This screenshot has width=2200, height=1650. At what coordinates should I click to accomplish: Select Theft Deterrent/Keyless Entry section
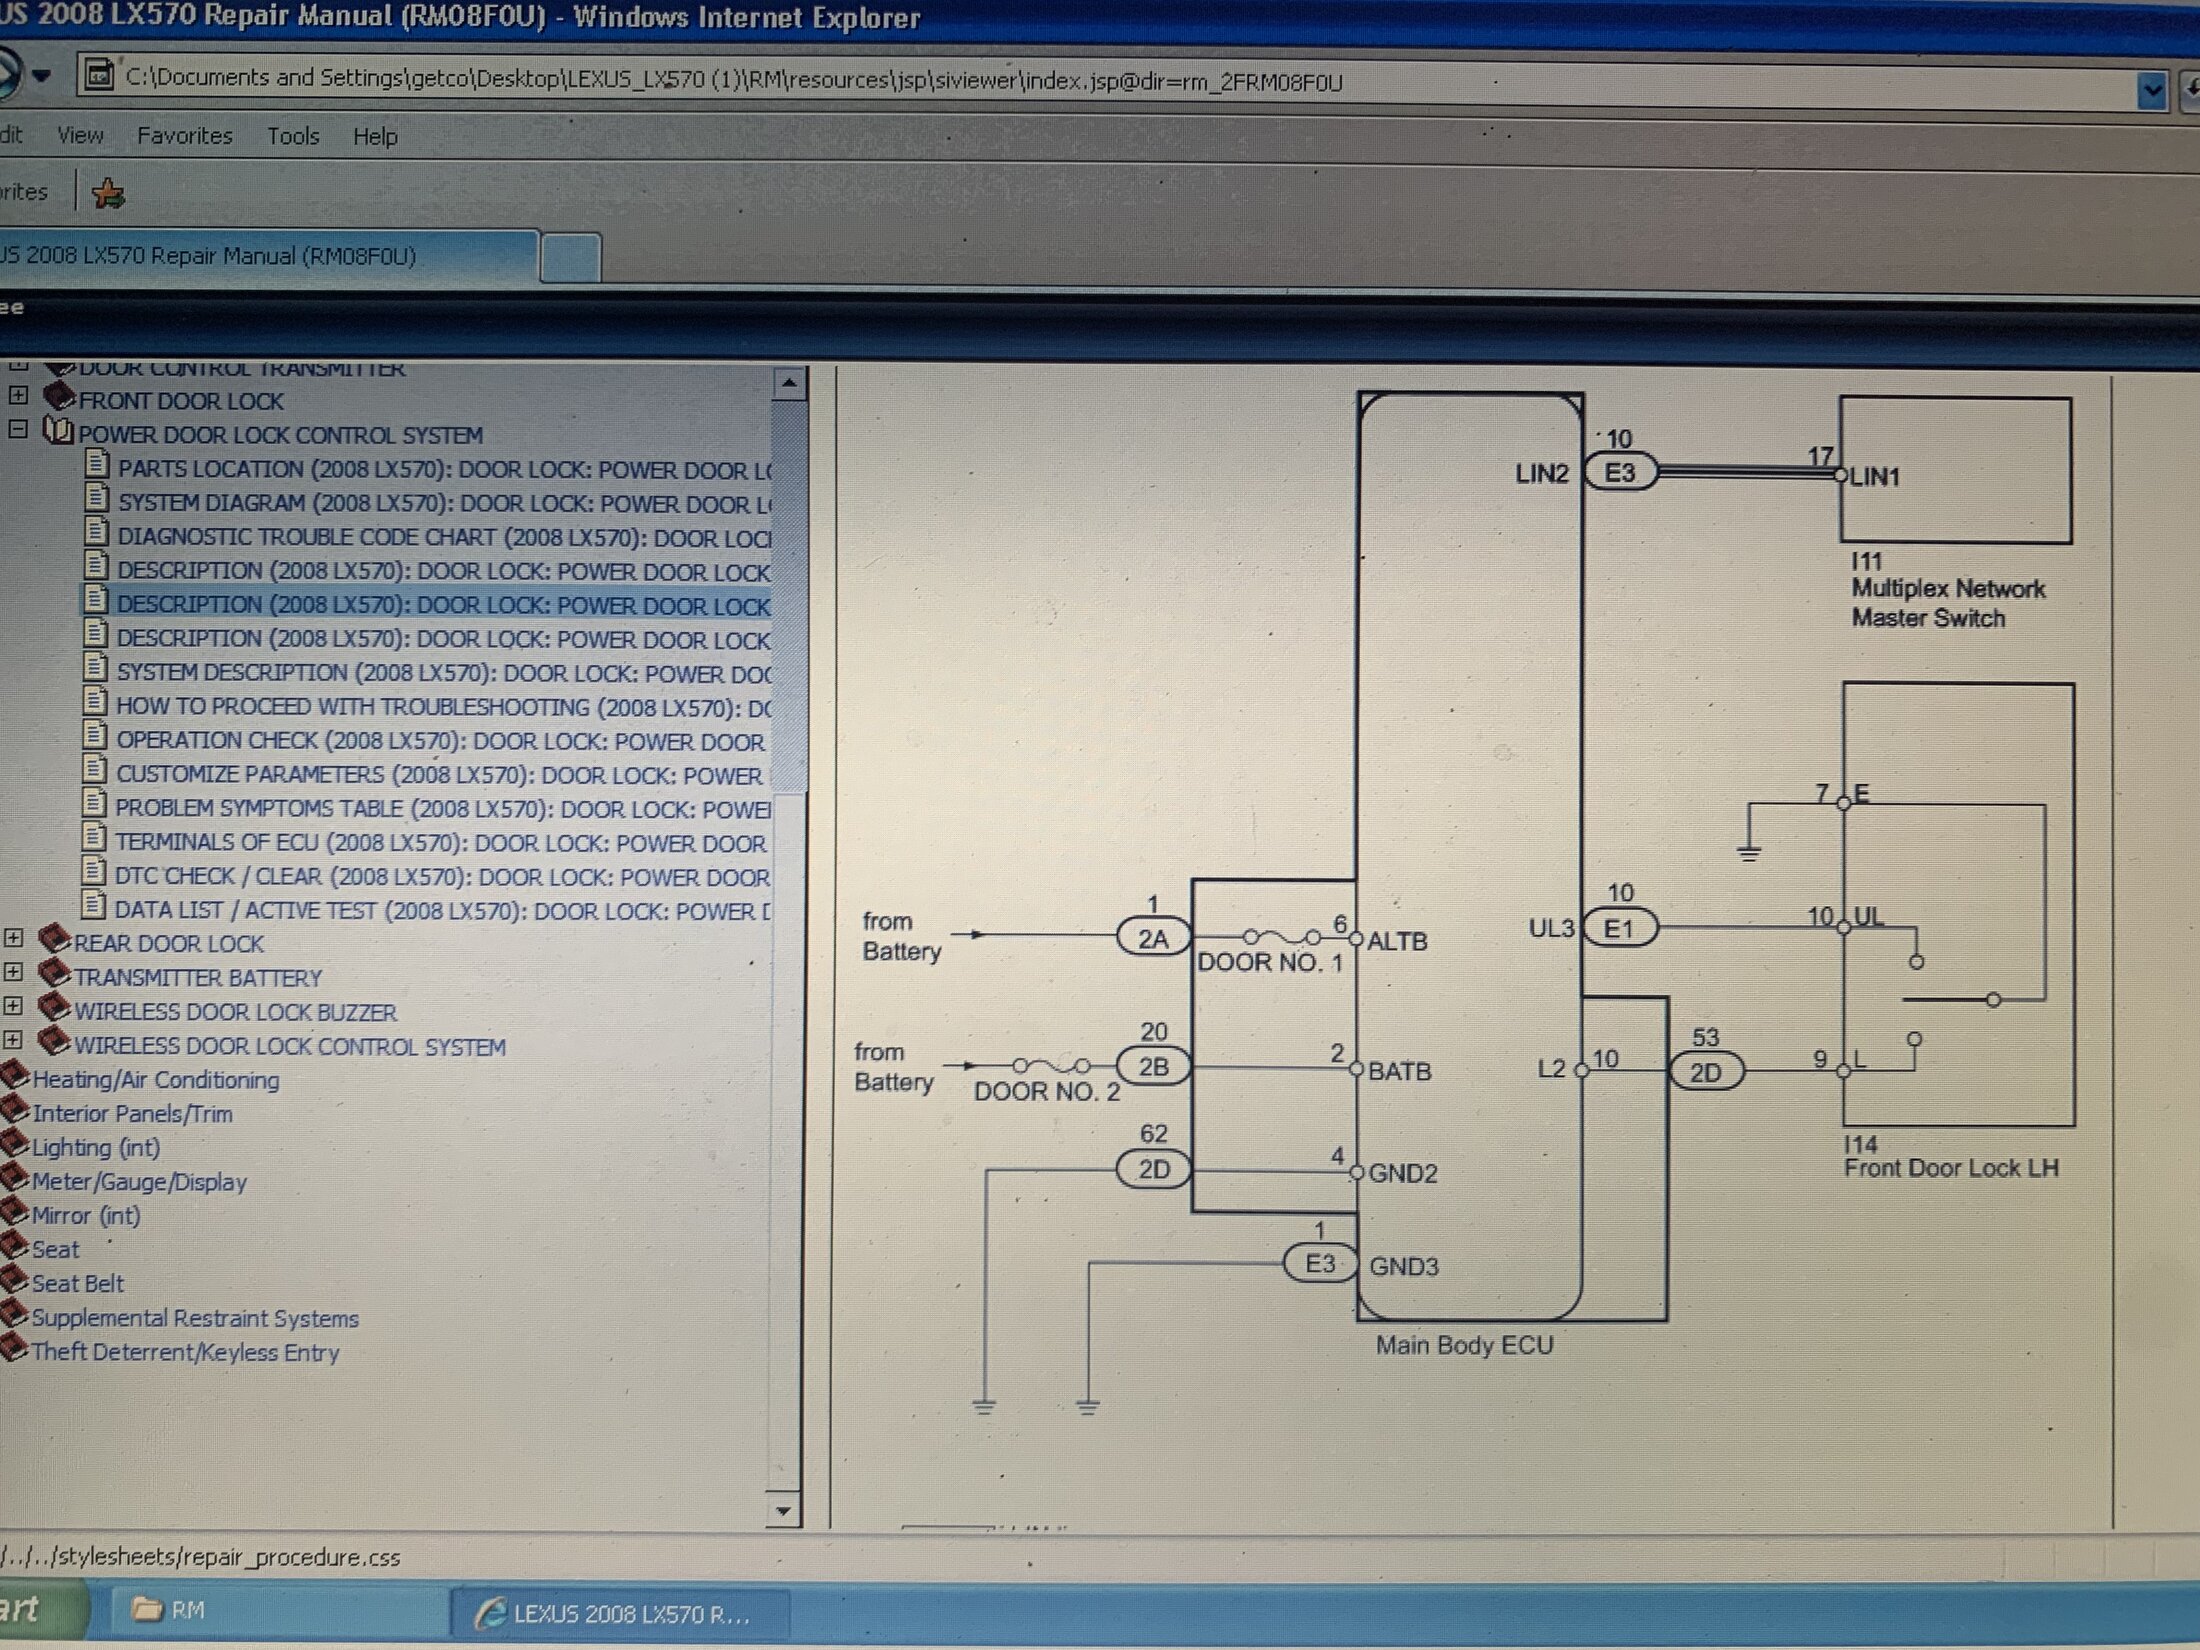tap(185, 1352)
